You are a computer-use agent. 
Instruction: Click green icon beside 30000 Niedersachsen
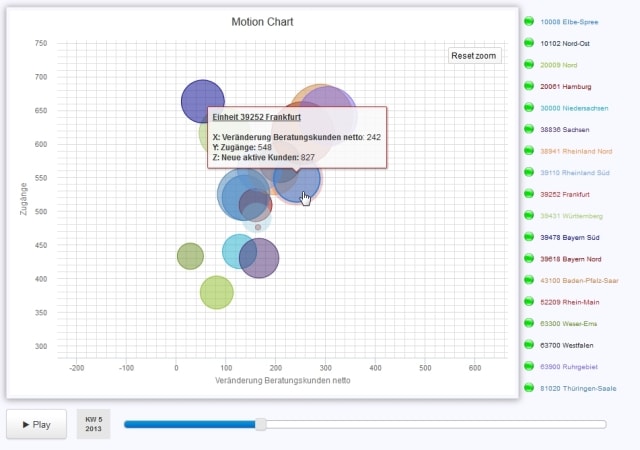pos(529,108)
